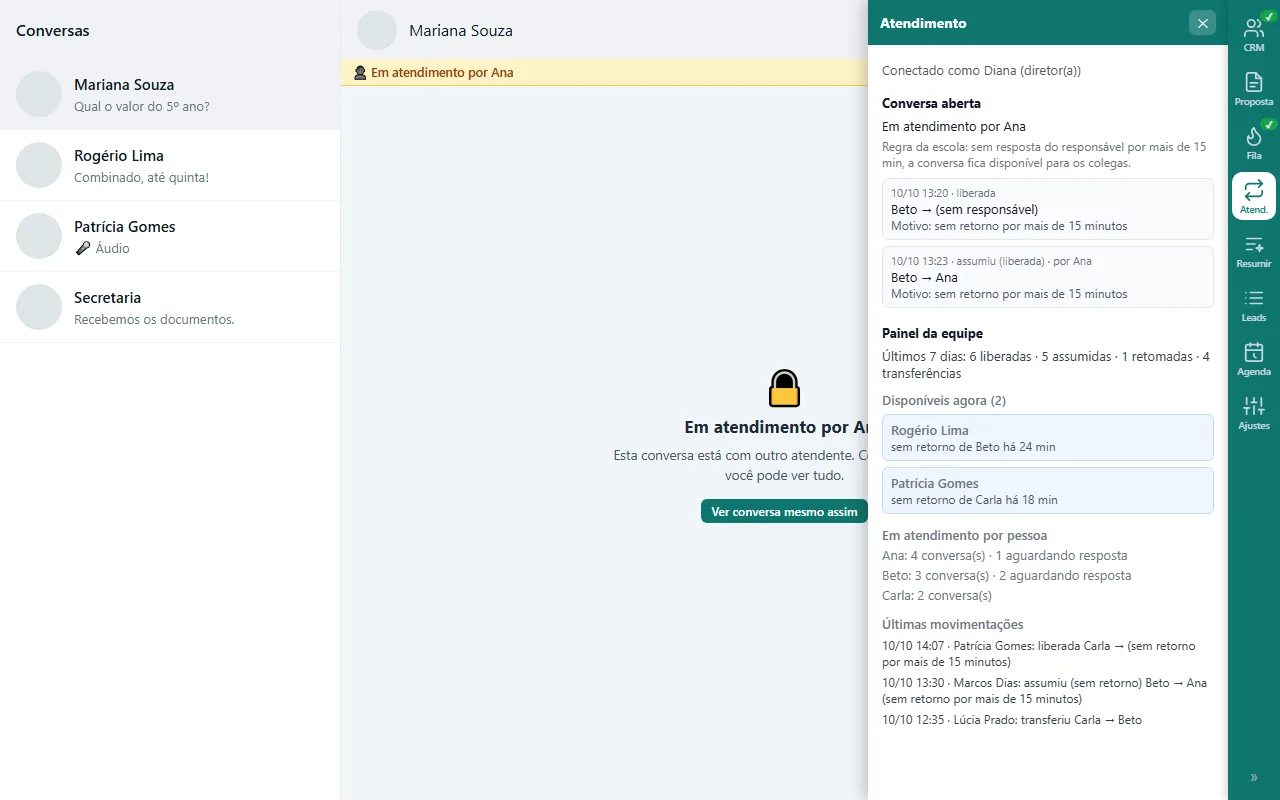Viewport: 1280px width, 800px height.
Task: Click Mariana Souza name in chat header
Action: coord(461,31)
